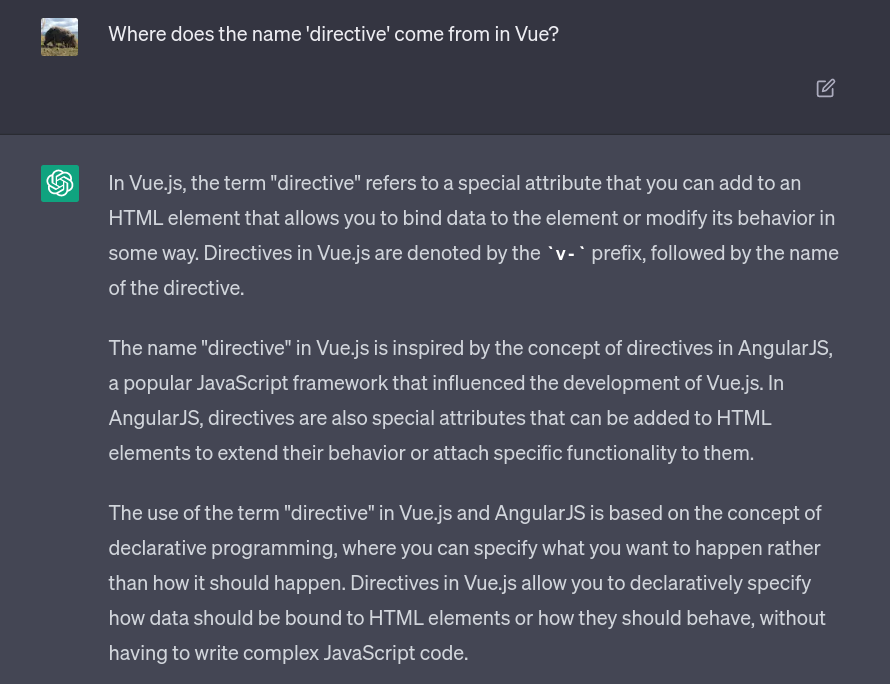
Task: Click the green ChatGPT logo icon
Action: [x=60, y=183]
